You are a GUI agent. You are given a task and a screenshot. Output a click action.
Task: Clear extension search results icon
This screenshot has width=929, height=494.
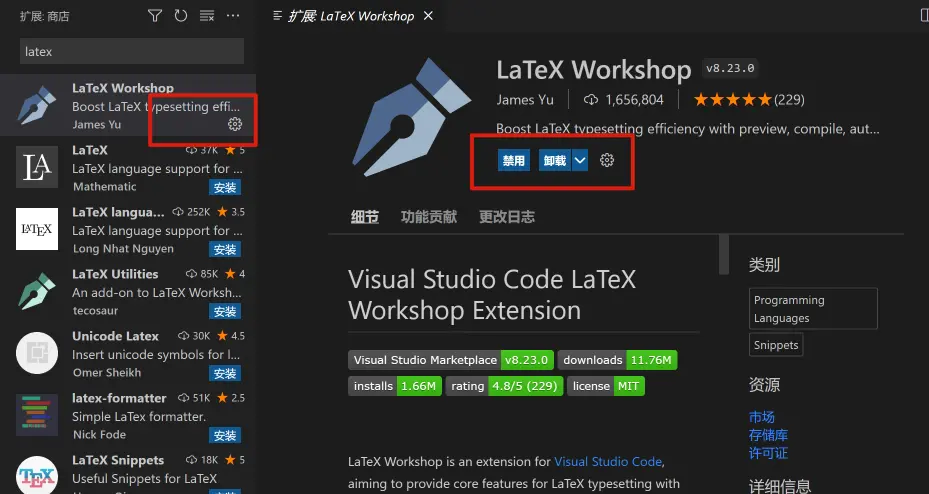(x=207, y=16)
